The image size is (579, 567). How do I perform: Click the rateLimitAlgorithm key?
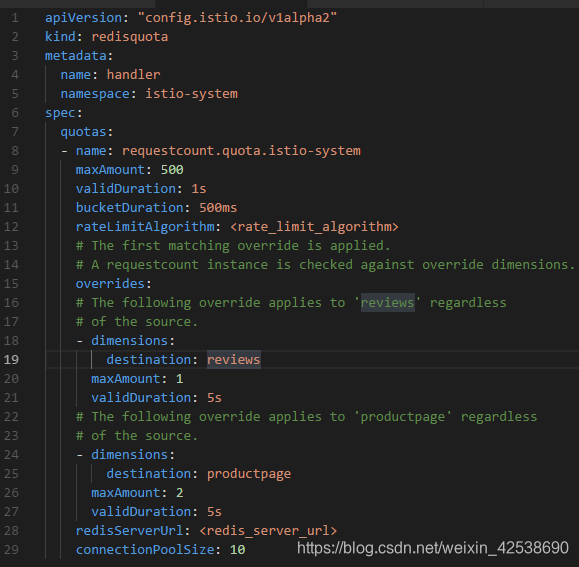pyautogui.click(x=145, y=227)
